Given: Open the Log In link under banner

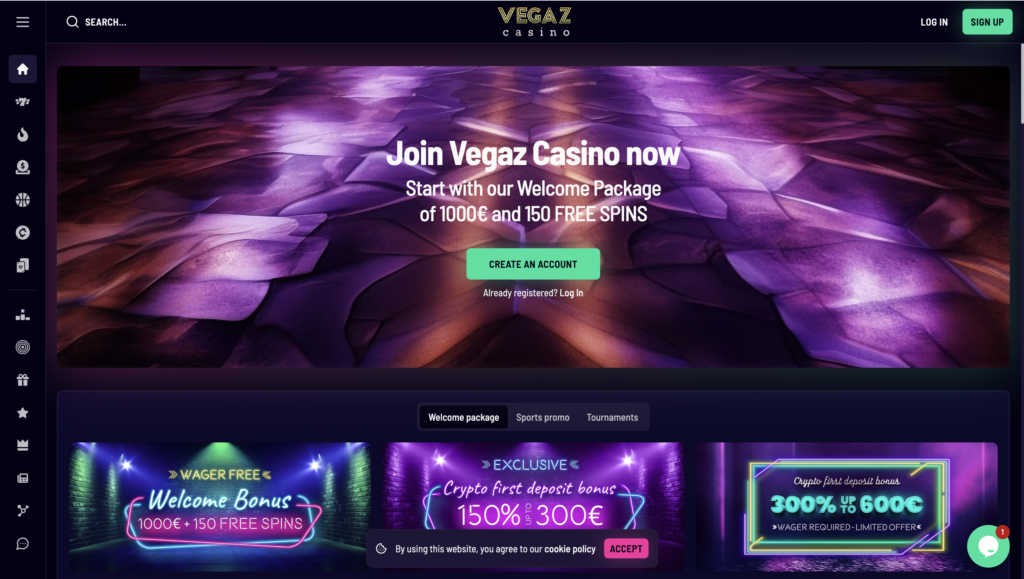Looking at the screenshot, I should [x=571, y=293].
